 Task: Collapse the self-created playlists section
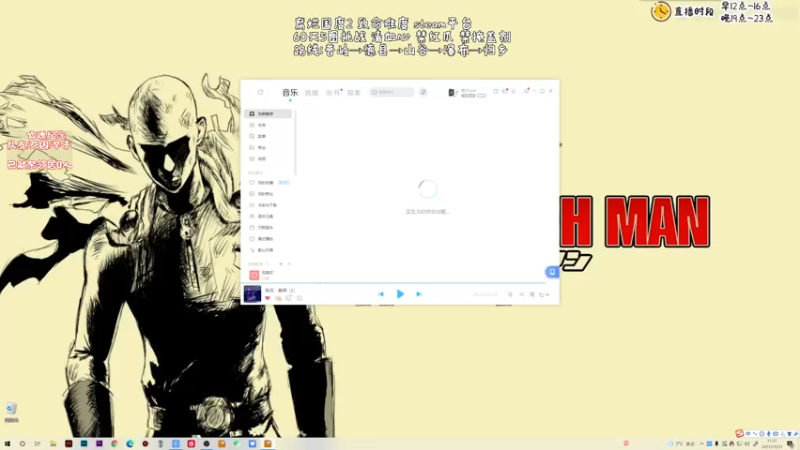(289, 264)
